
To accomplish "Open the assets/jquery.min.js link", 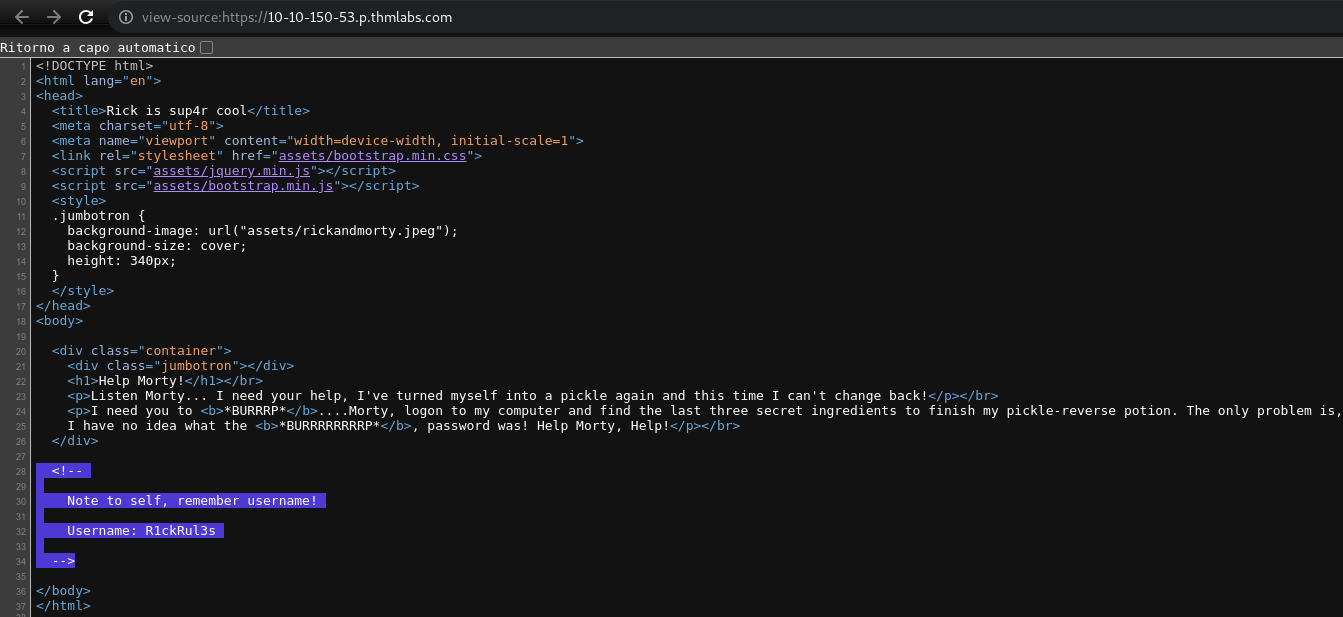I will pos(231,171).
